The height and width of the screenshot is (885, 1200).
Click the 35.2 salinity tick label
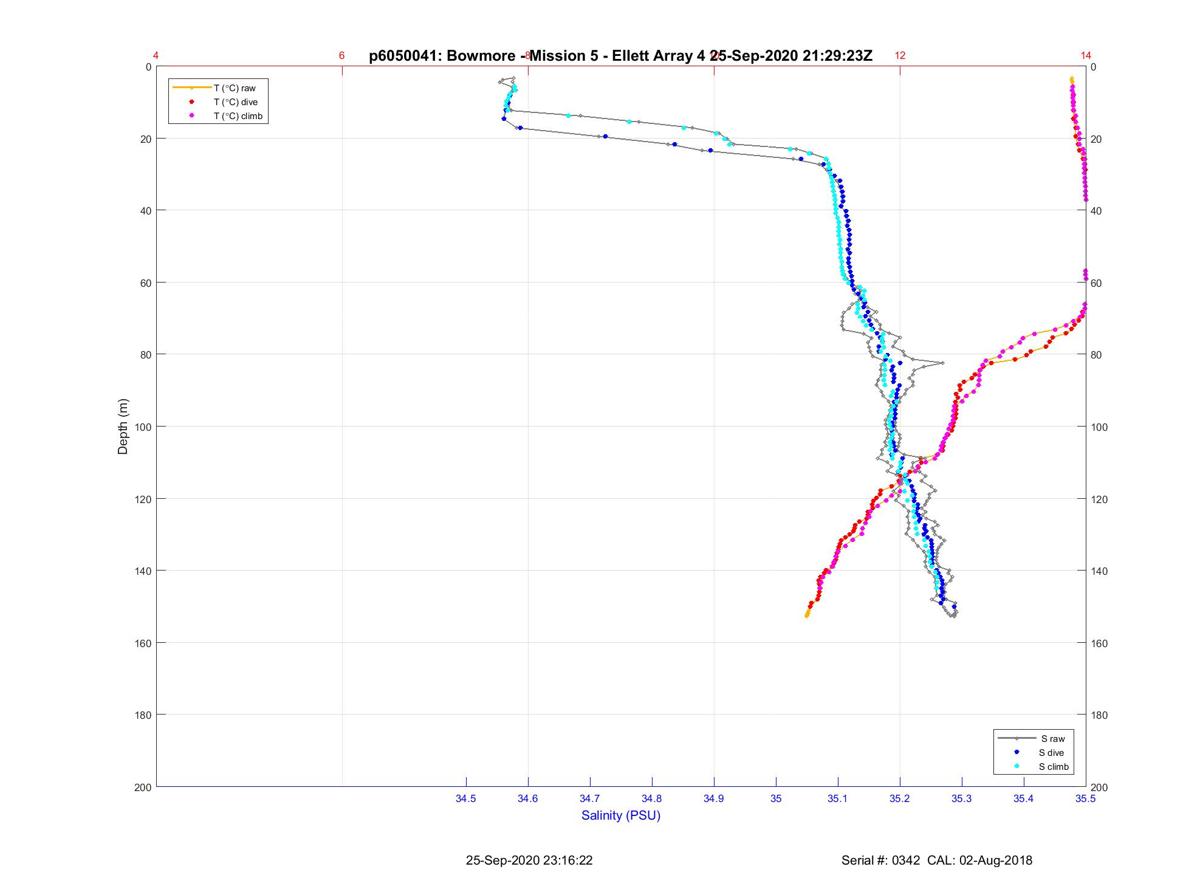click(x=900, y=798)
